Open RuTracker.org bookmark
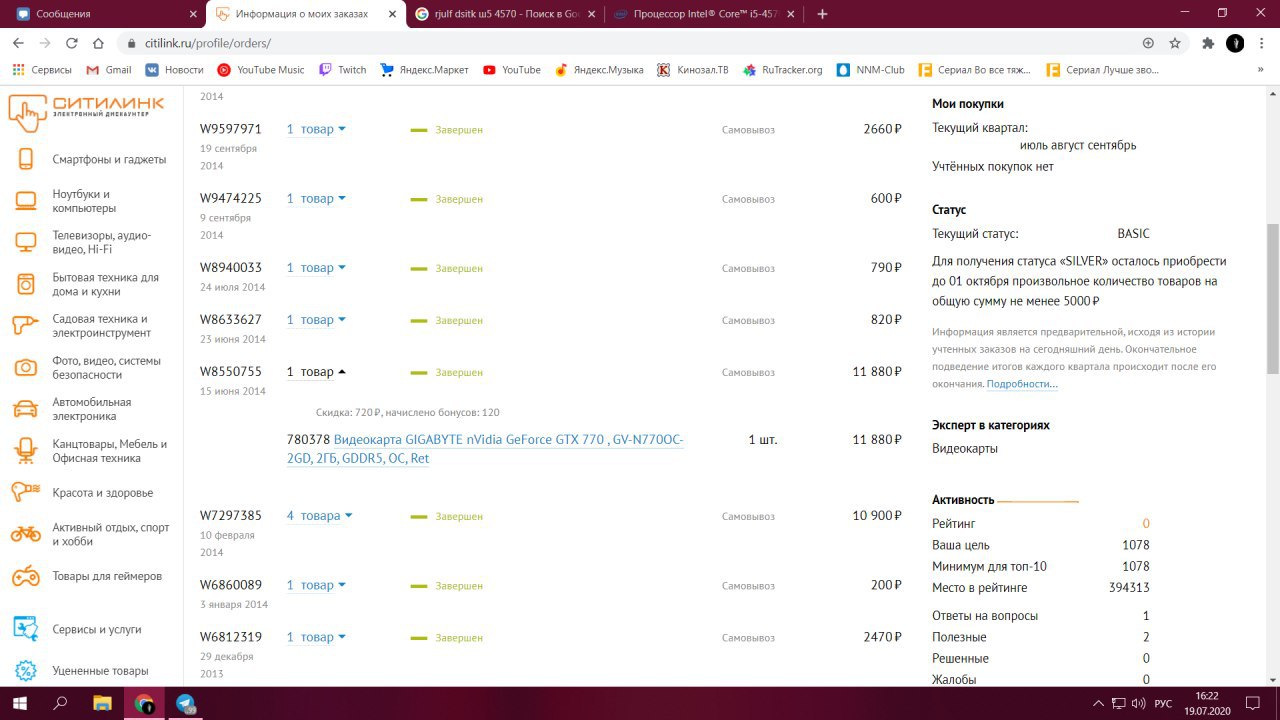Viewport: 1280px width, 720px height. [782, 70]
